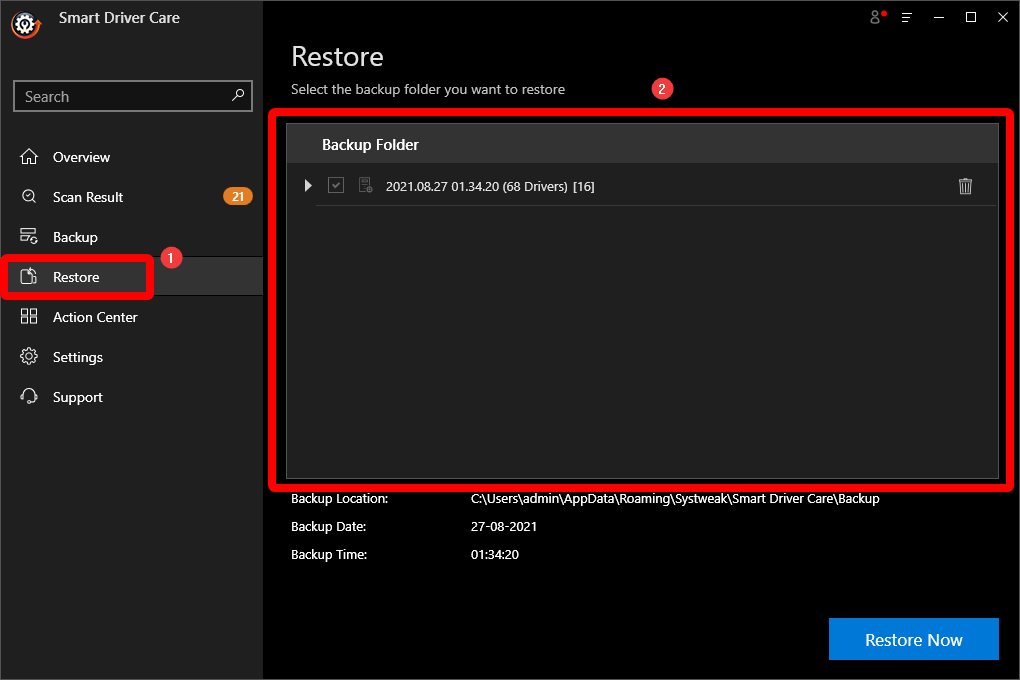Image resolution: width=1020 pixels, height=680 pixels.
Task: Expand the 2021.08.27 backup folder
Action: pyautogui.click(x=308, y=185)
